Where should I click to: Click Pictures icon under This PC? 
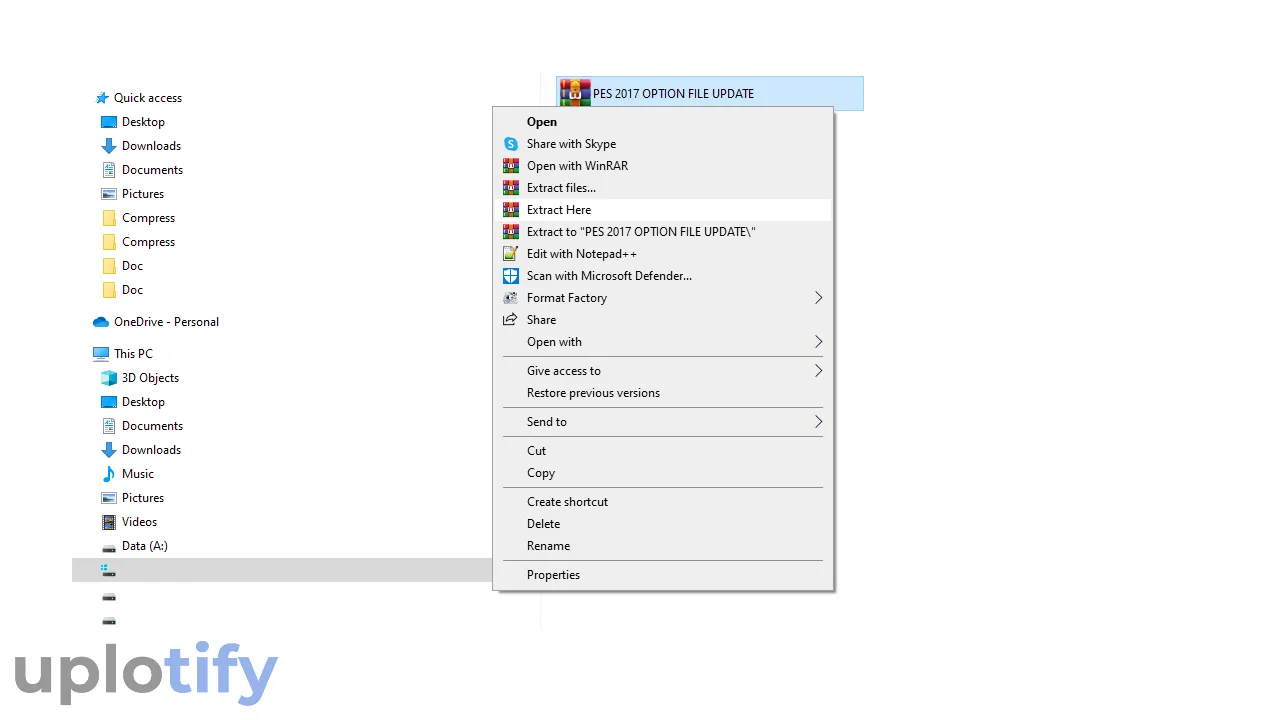coord(109,498)
